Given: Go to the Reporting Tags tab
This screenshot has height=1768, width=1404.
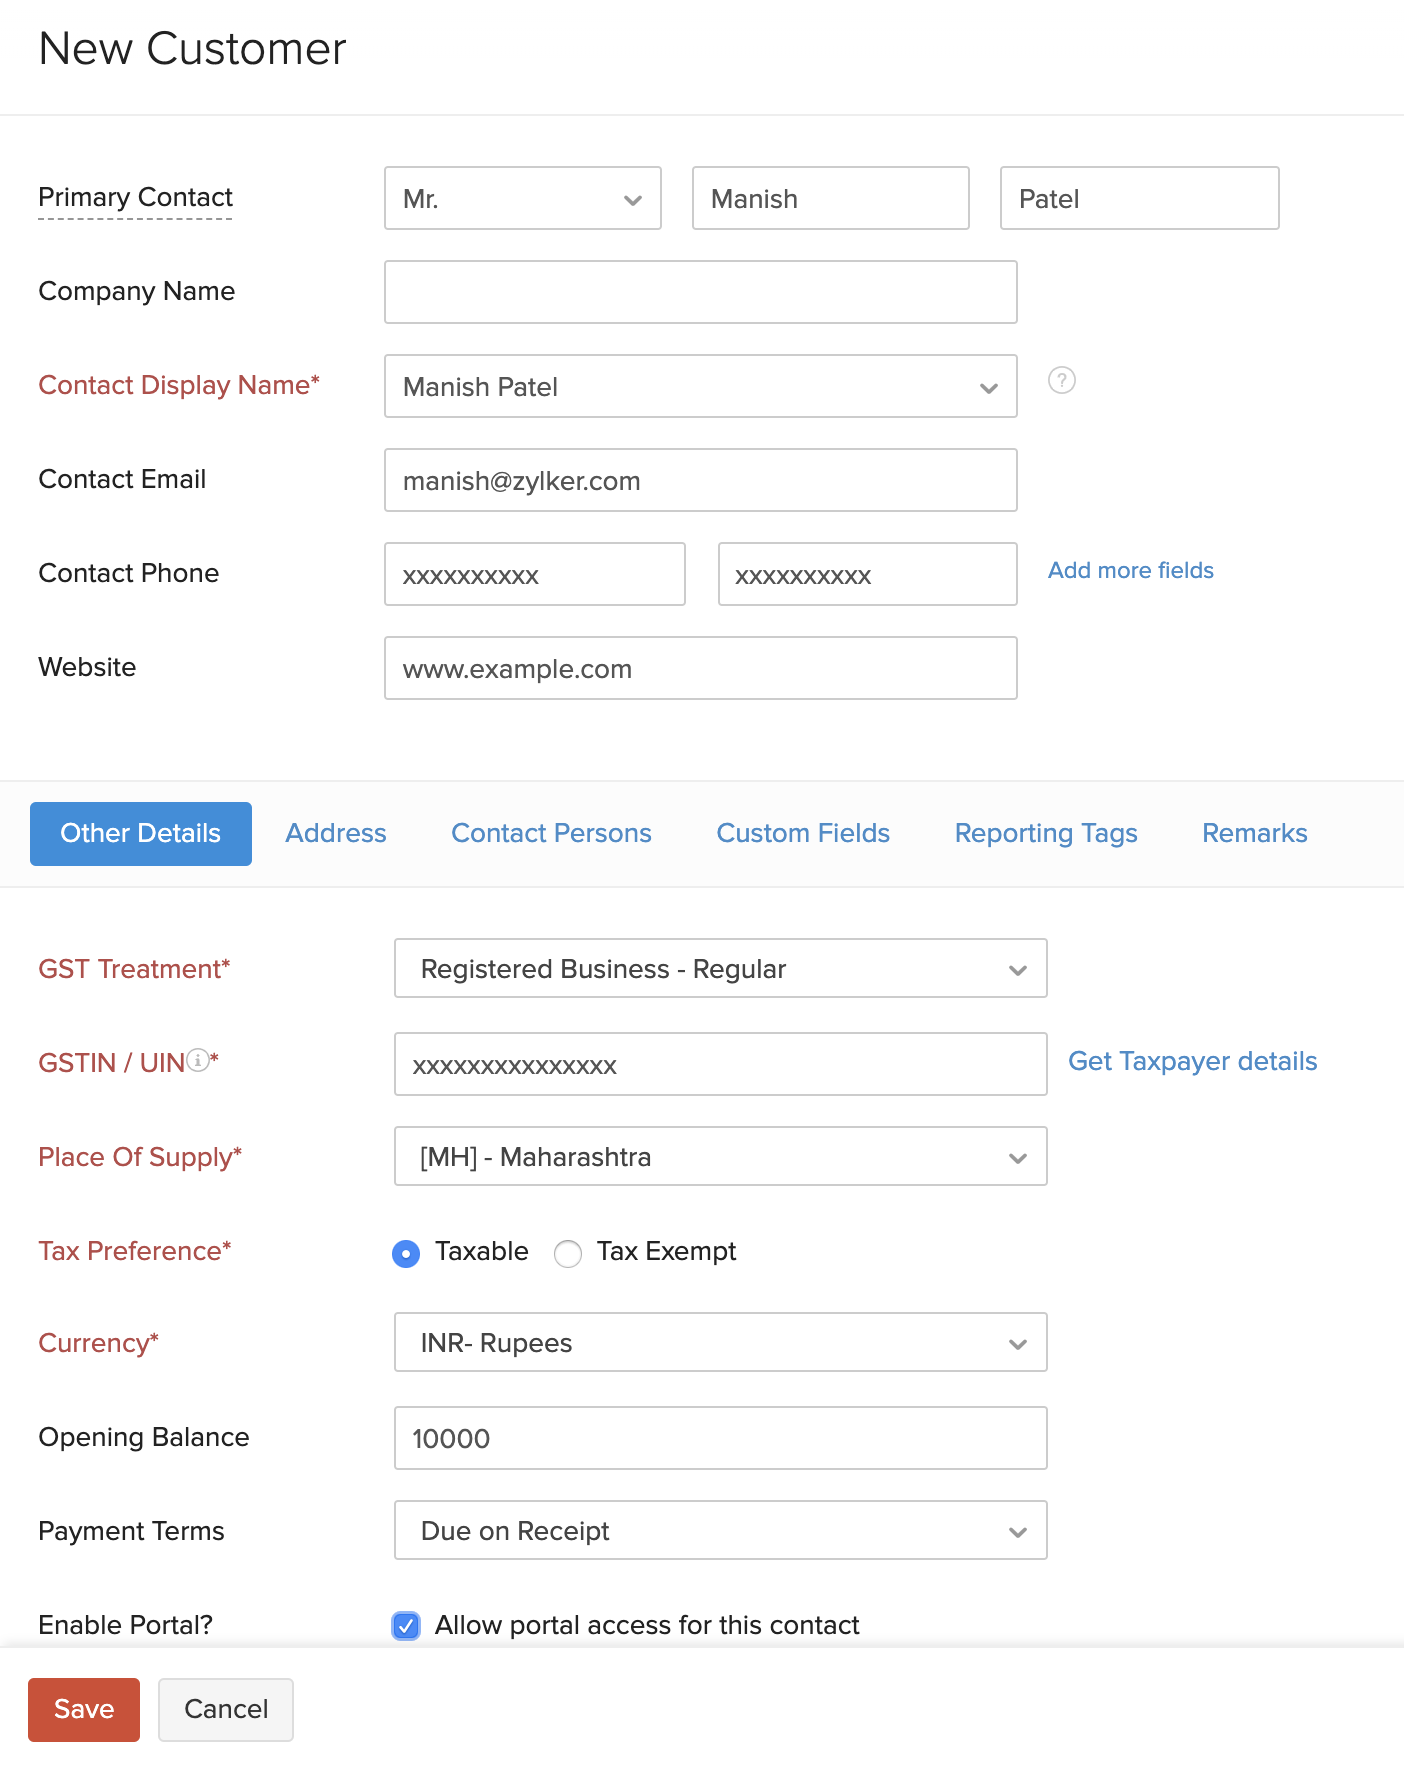Looking at the screenshot, I should click(x=1046, y=834).
